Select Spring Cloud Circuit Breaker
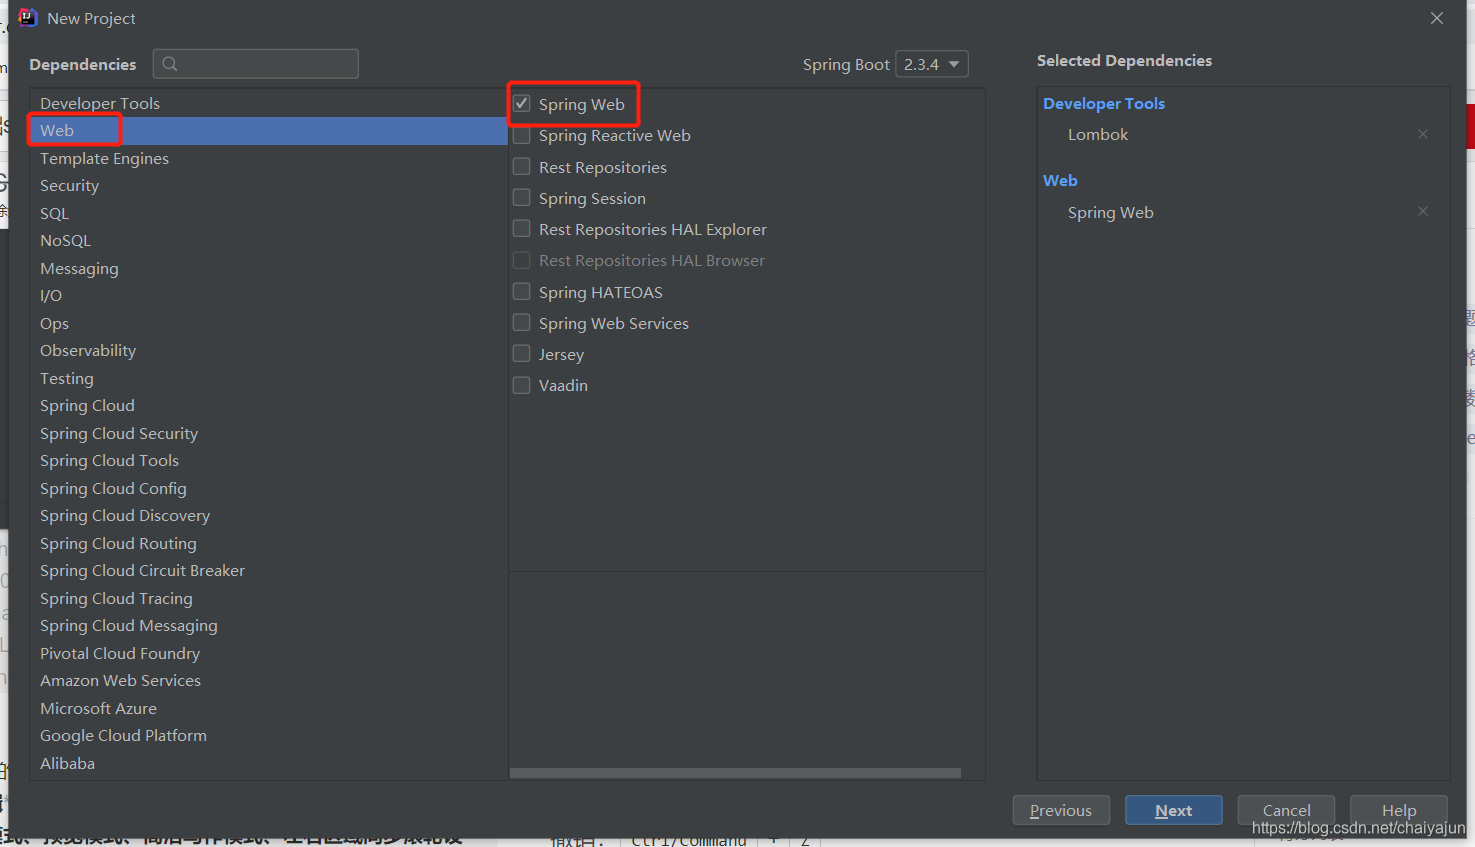1475x847 pixels. click(269, 571)
